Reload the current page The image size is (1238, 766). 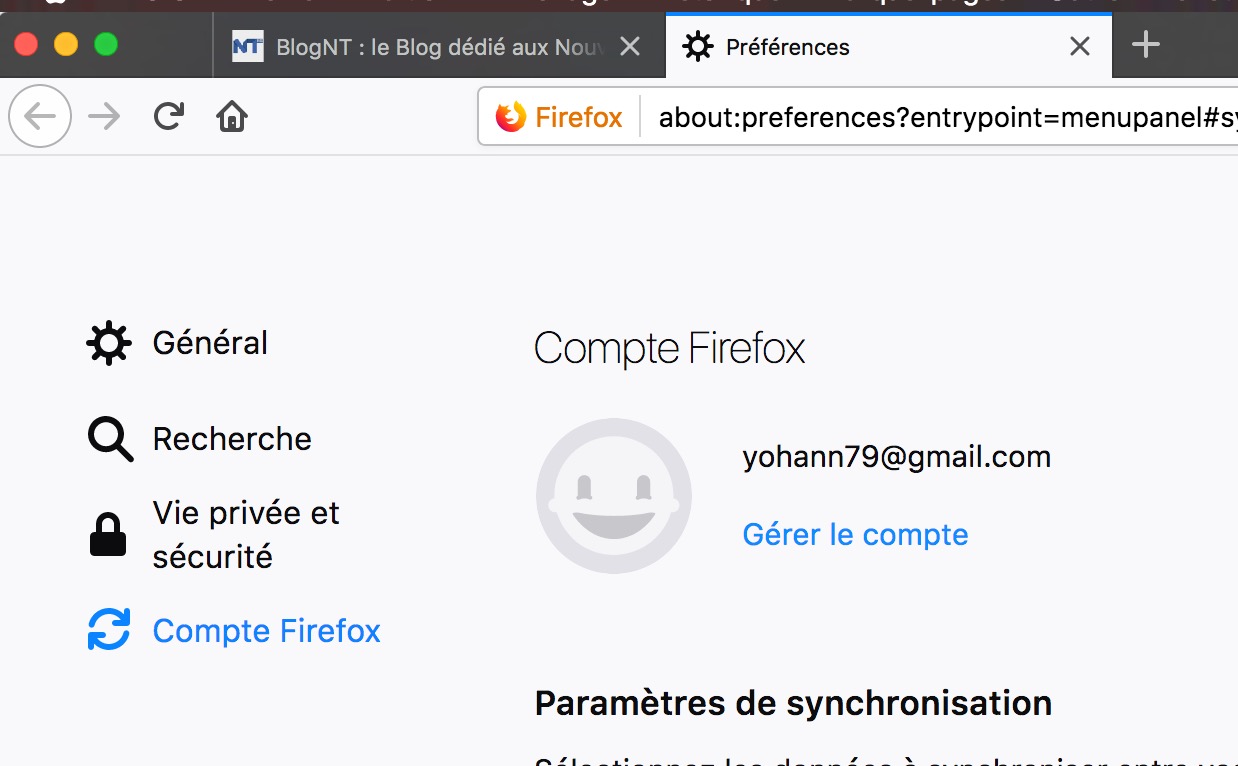point(168,117)
